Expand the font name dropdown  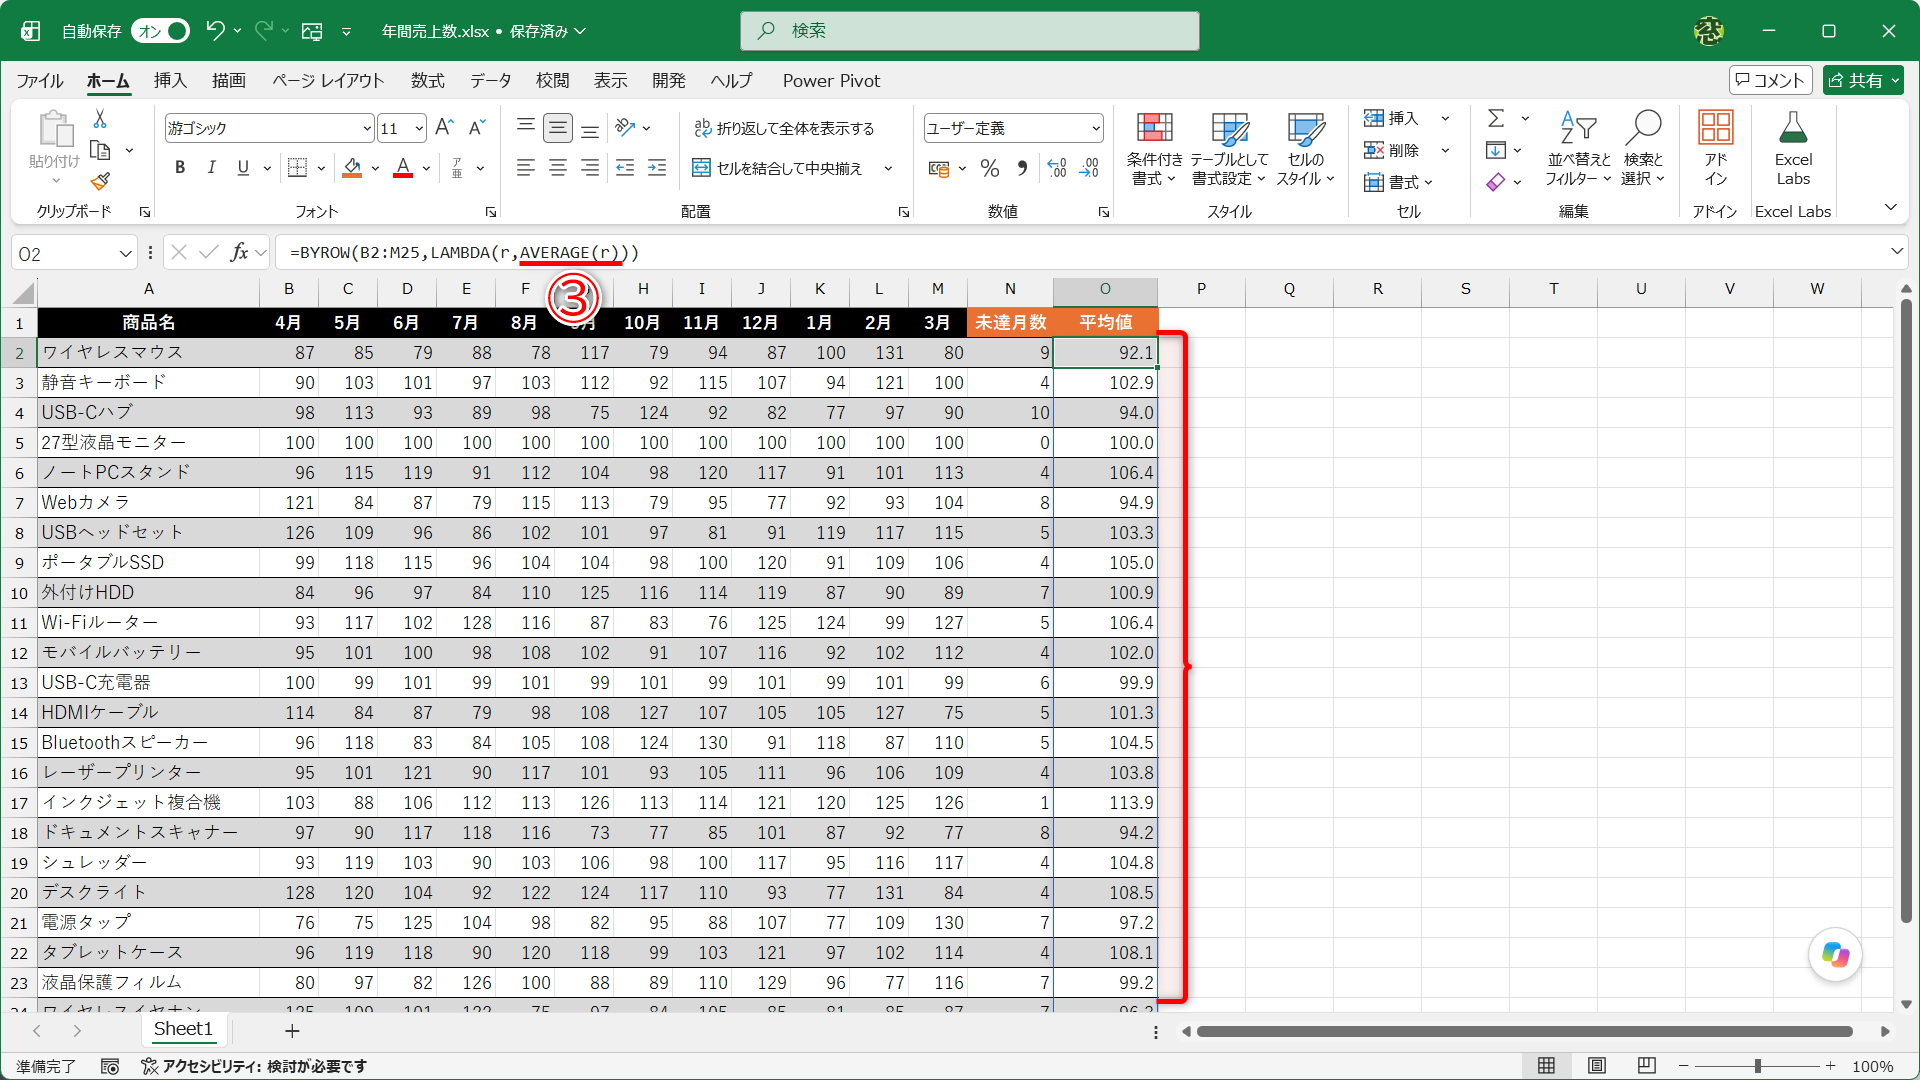coord(366,128)
